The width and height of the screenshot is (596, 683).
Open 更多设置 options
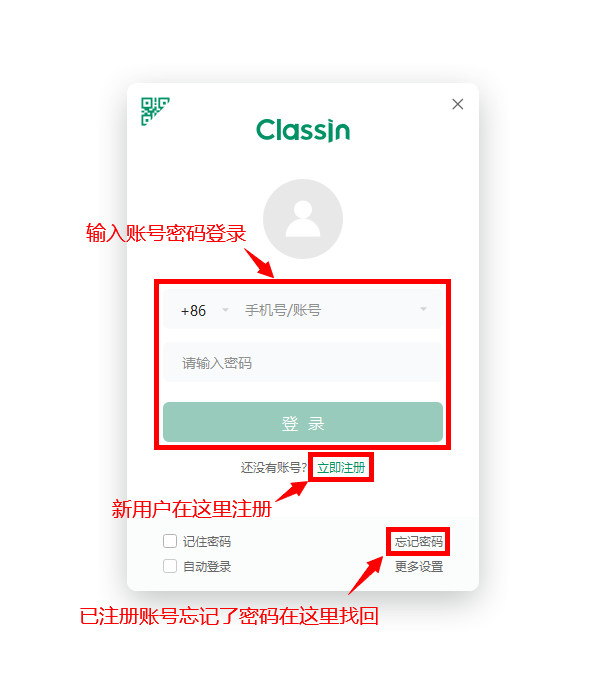click(x=419, y=566)
